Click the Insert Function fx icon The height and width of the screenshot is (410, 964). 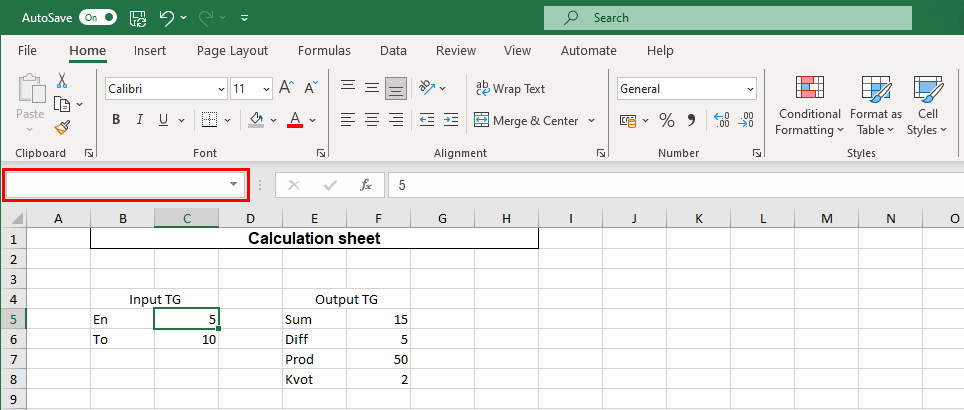pyautogui.click(x=366, y=185)
